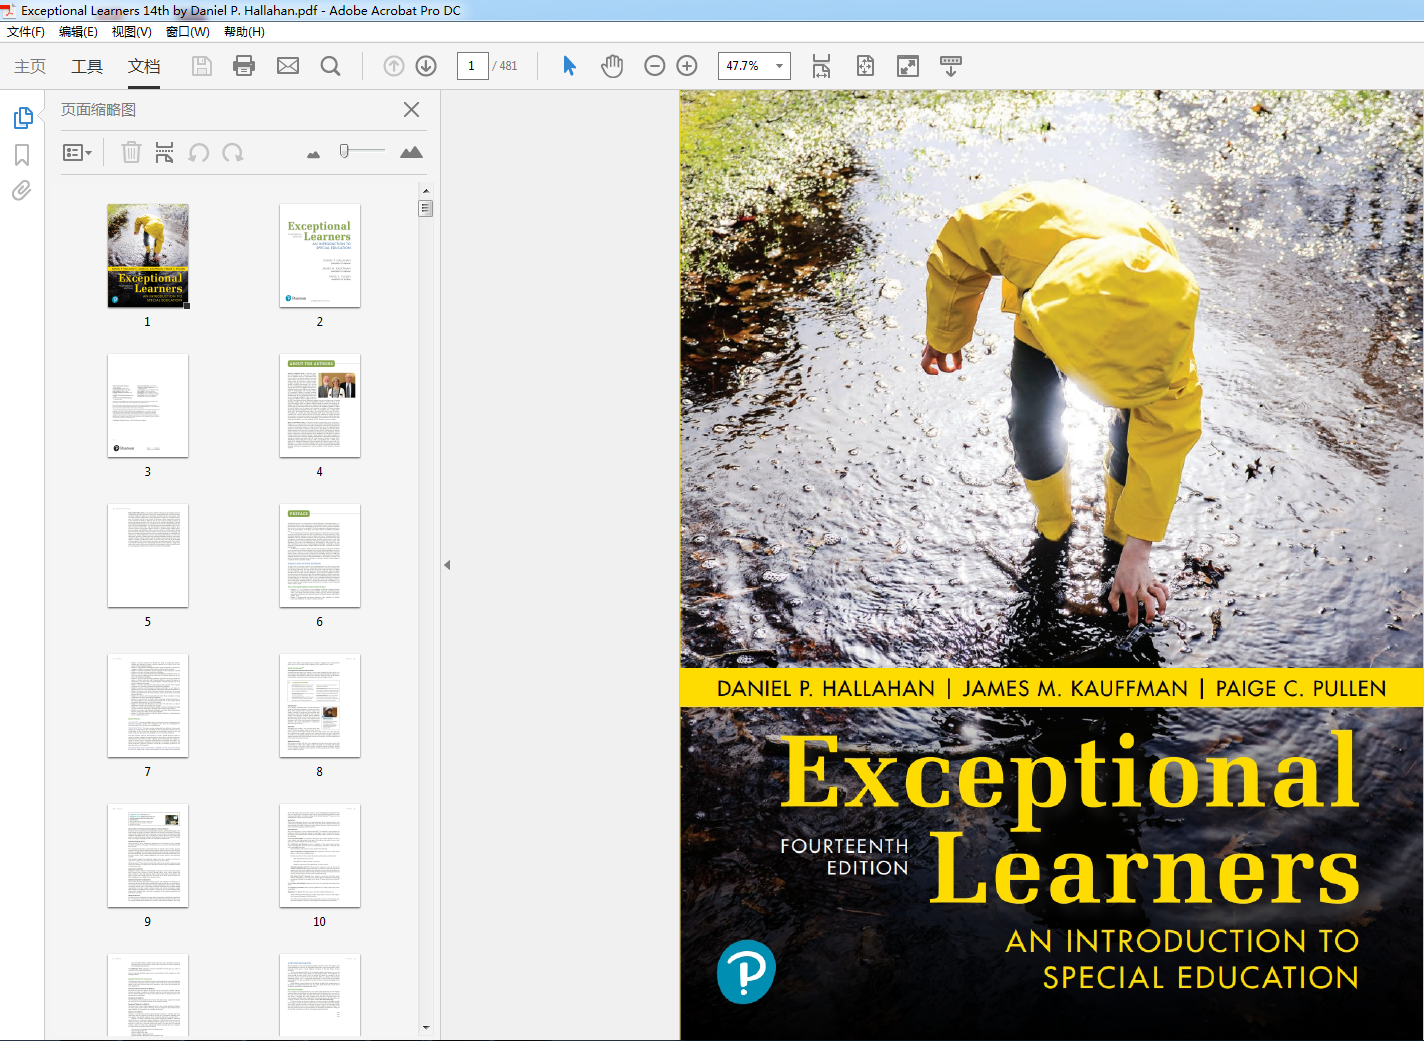This screenshot has width=1424, height=1041.
Task: Open the 帮助(H) menu
Action: (244, 32)
